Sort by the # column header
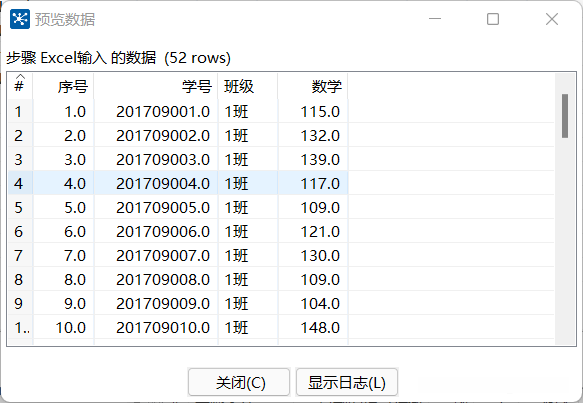The height and width of the screenshot is (403, 583). click(19, 86)
